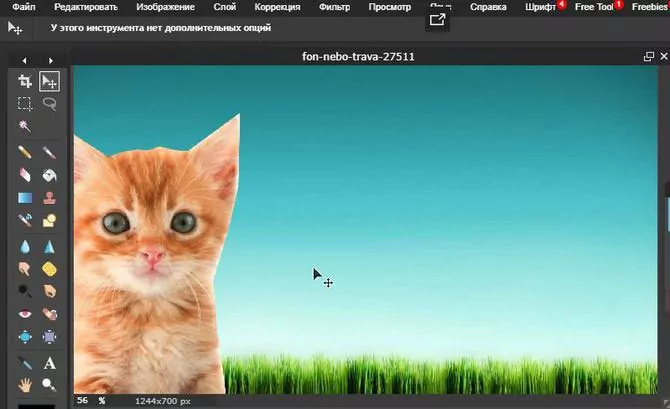Select the Paint Bucket tool
The width and height of the screenshot is (670, 409).
point(50,175)
